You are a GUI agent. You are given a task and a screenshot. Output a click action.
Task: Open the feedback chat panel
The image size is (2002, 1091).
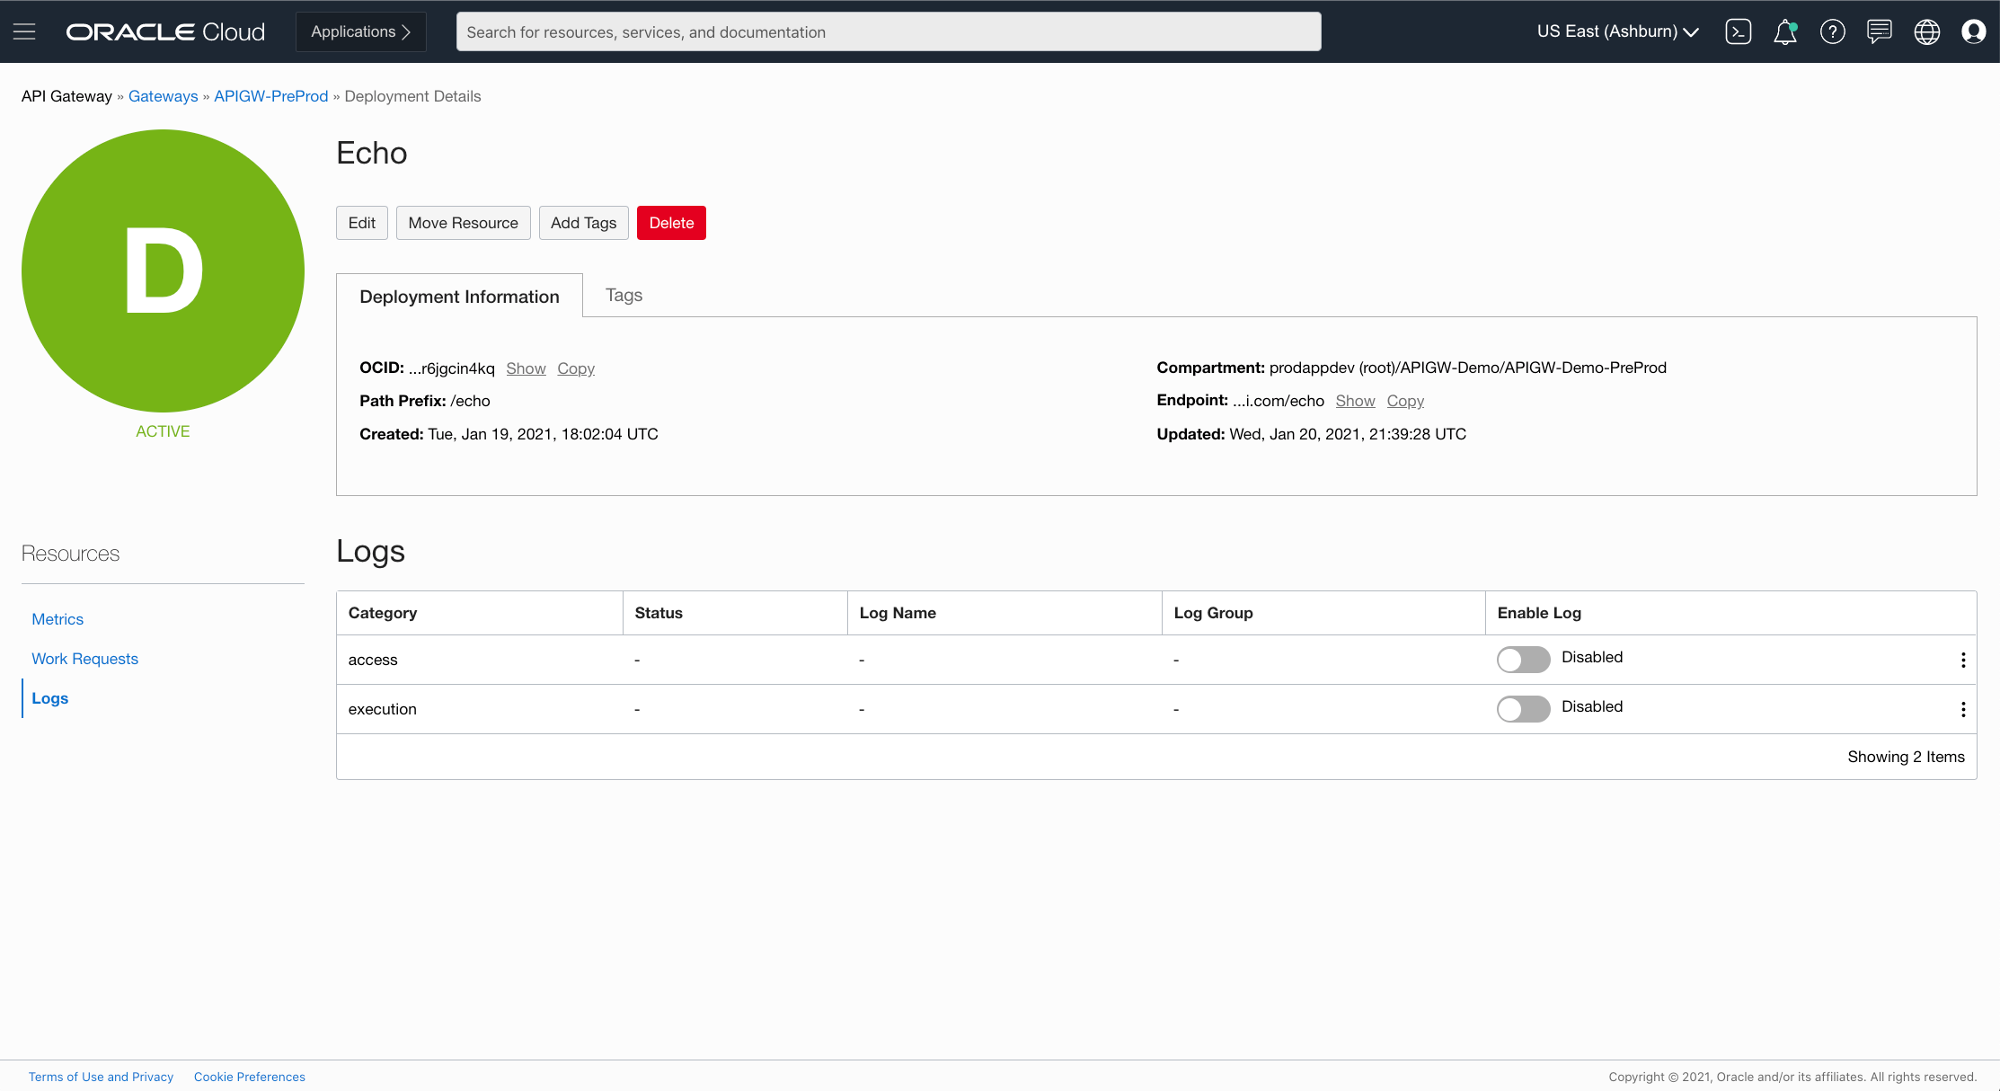click(x=1879, y=31)
